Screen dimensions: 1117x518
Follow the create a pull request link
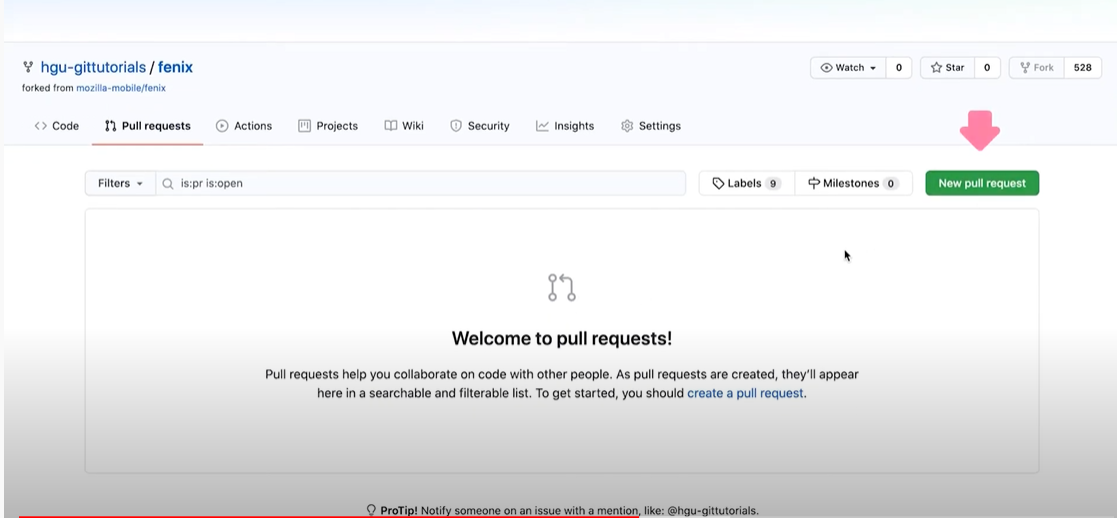[x=745, y=393]
